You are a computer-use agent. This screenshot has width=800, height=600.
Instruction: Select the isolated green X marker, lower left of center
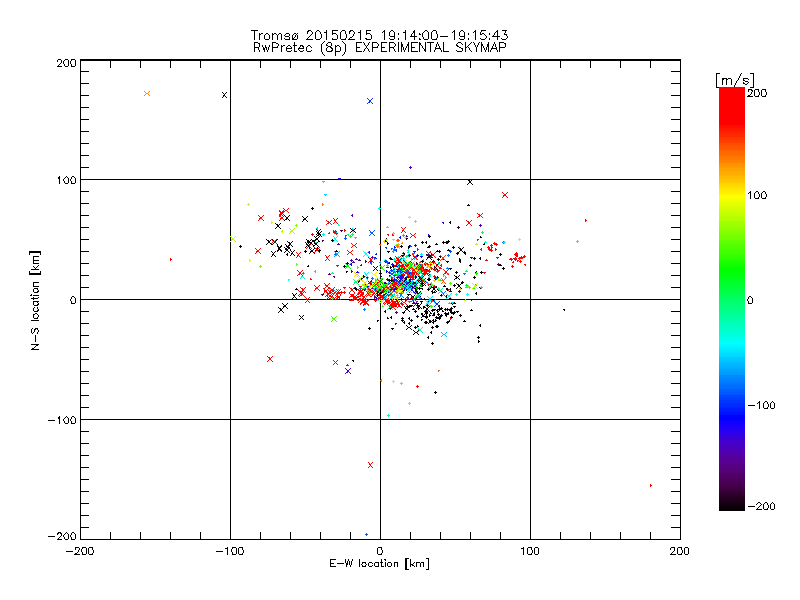click(x=334, y=319)
